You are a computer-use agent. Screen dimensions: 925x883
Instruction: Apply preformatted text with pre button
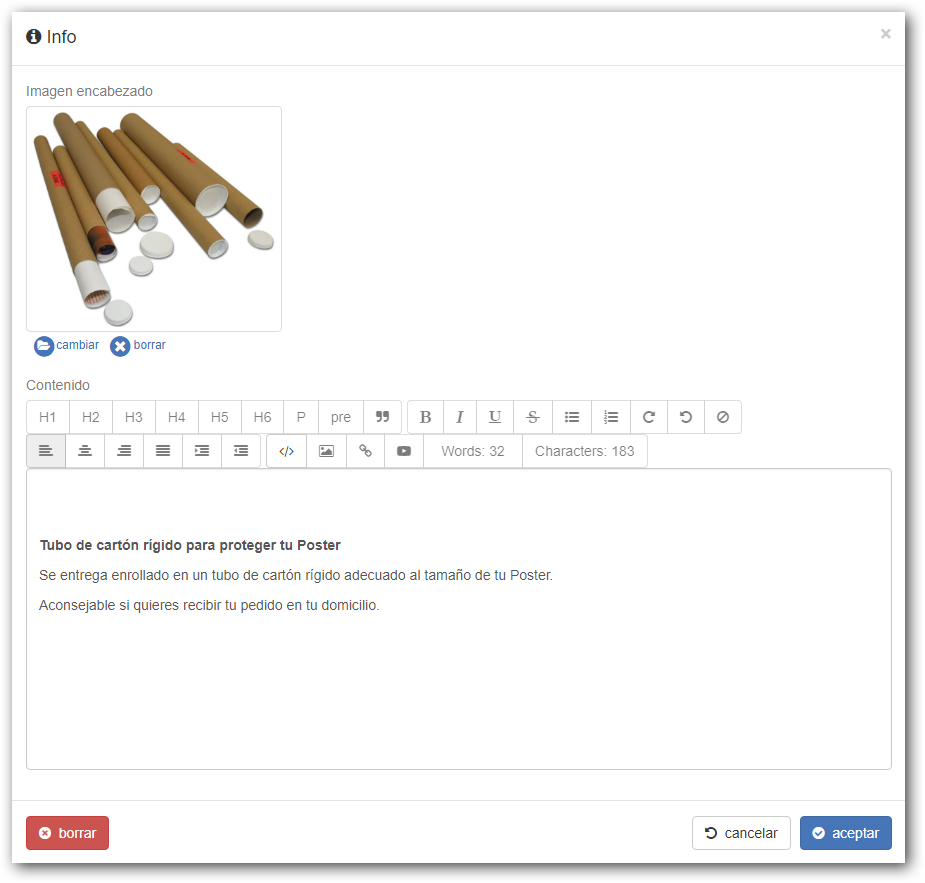[x=341, y=417]
